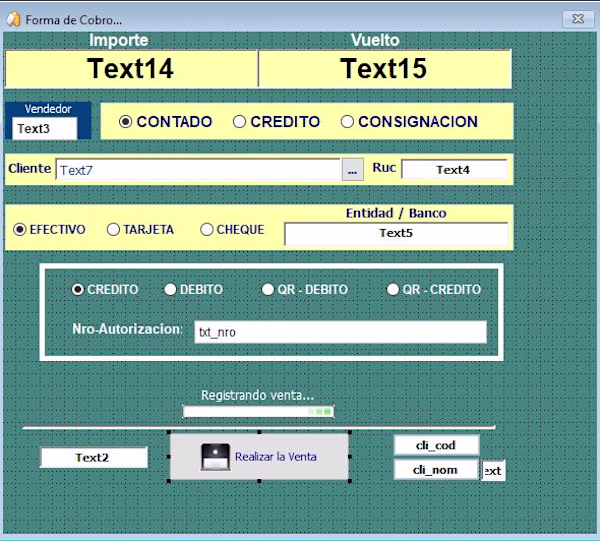
Task: Click the cli_nom field
Action: 436,469
